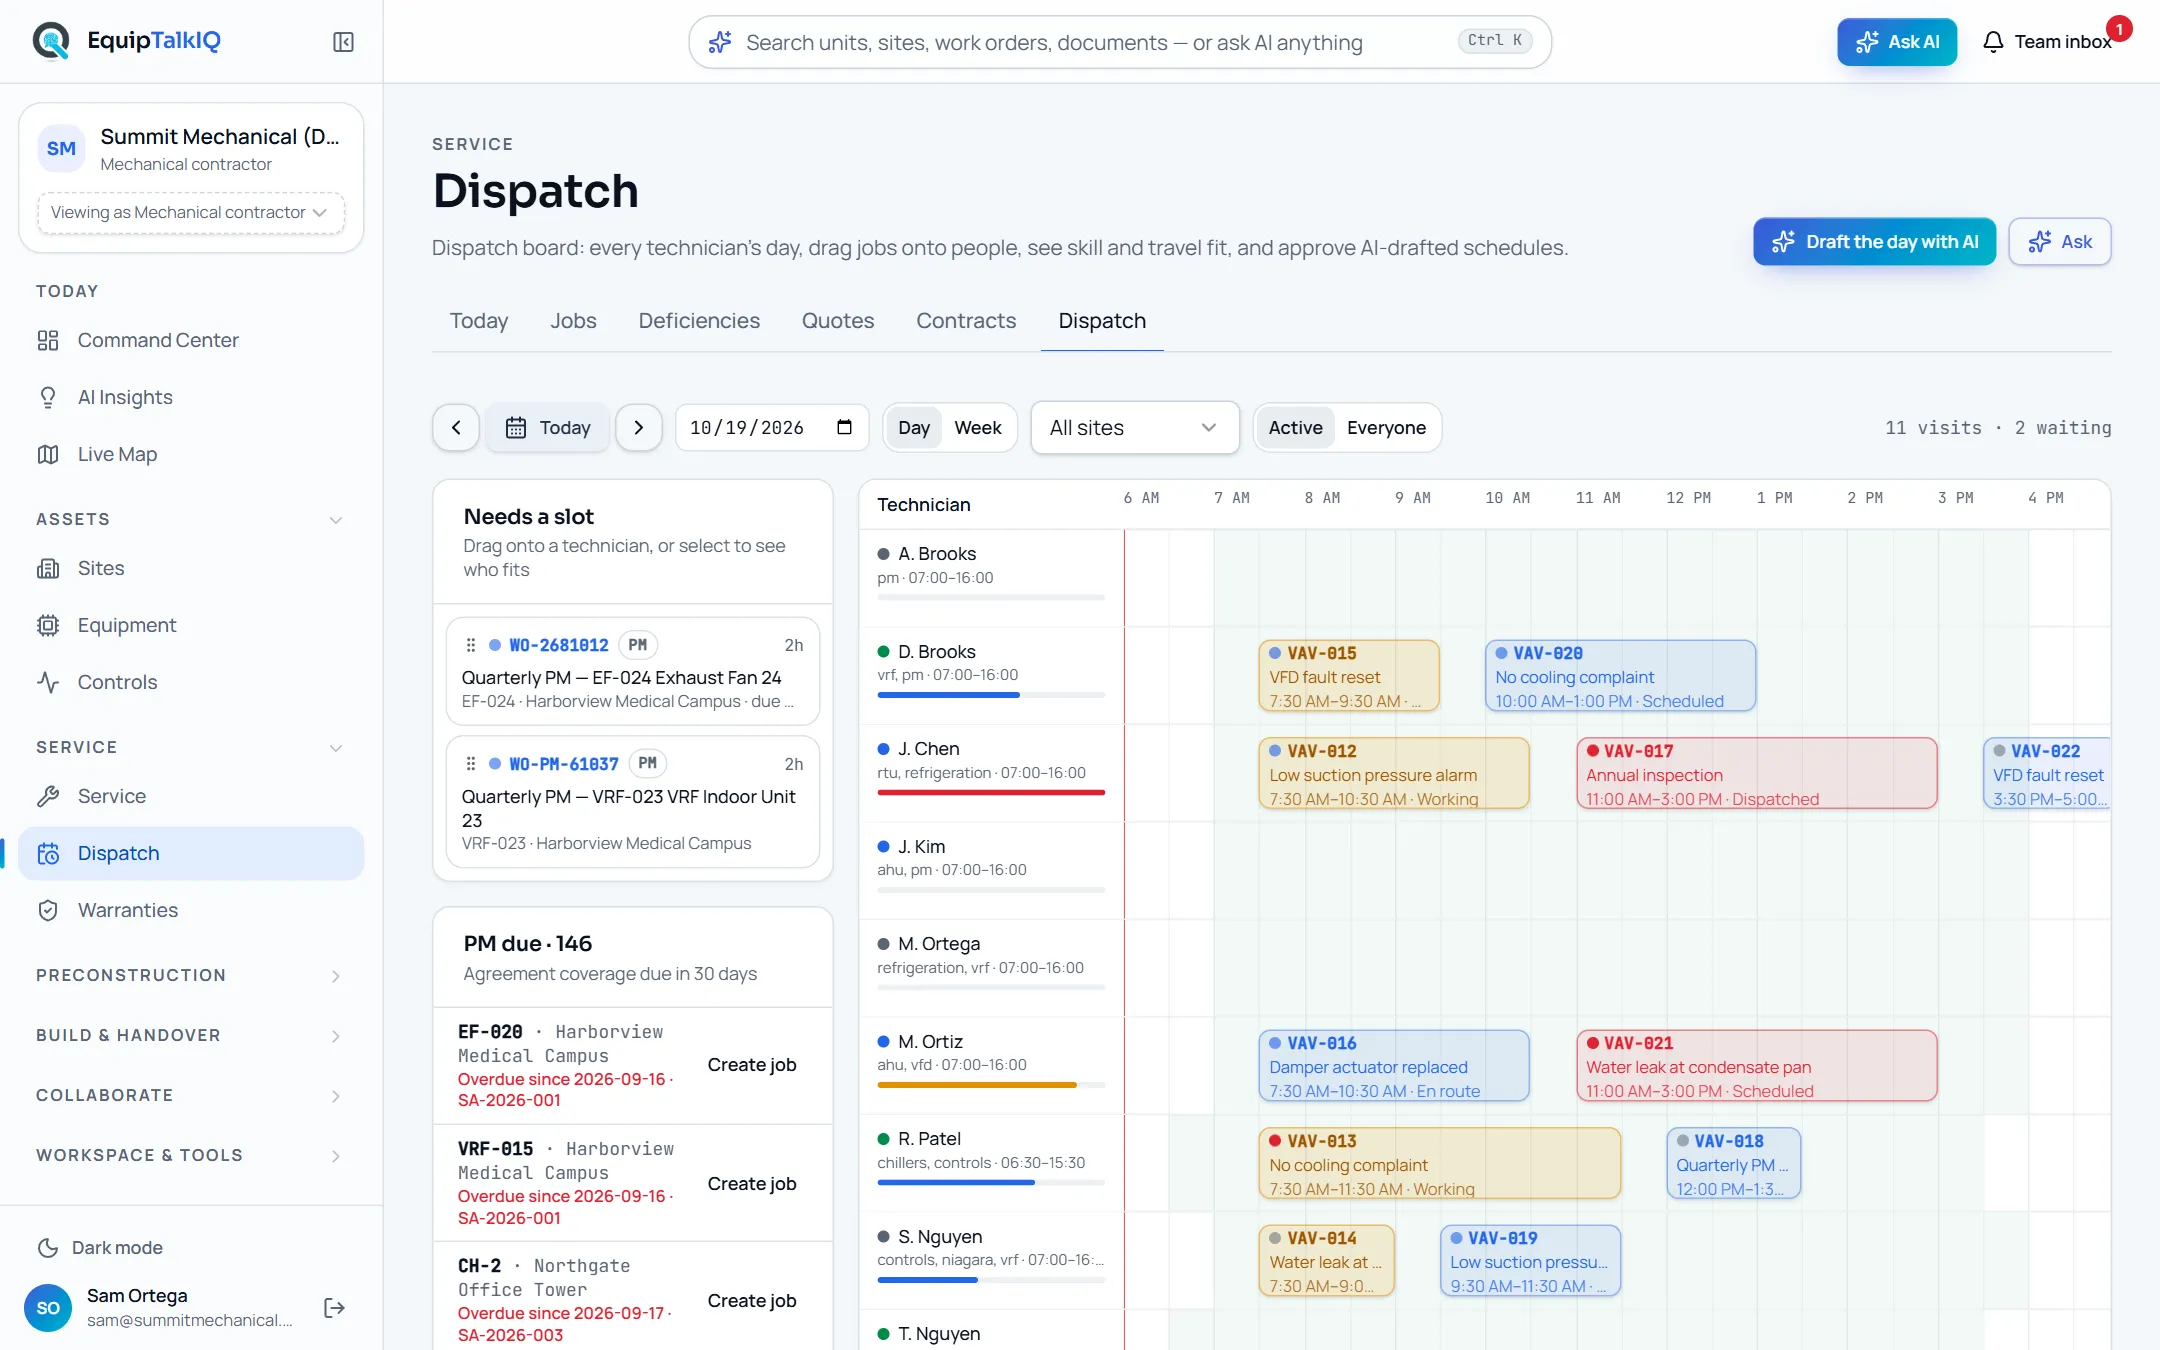The height and width of the screenshot is (1350, 2160).
Task: Open Warranties shield item
Action: point(191,910)
